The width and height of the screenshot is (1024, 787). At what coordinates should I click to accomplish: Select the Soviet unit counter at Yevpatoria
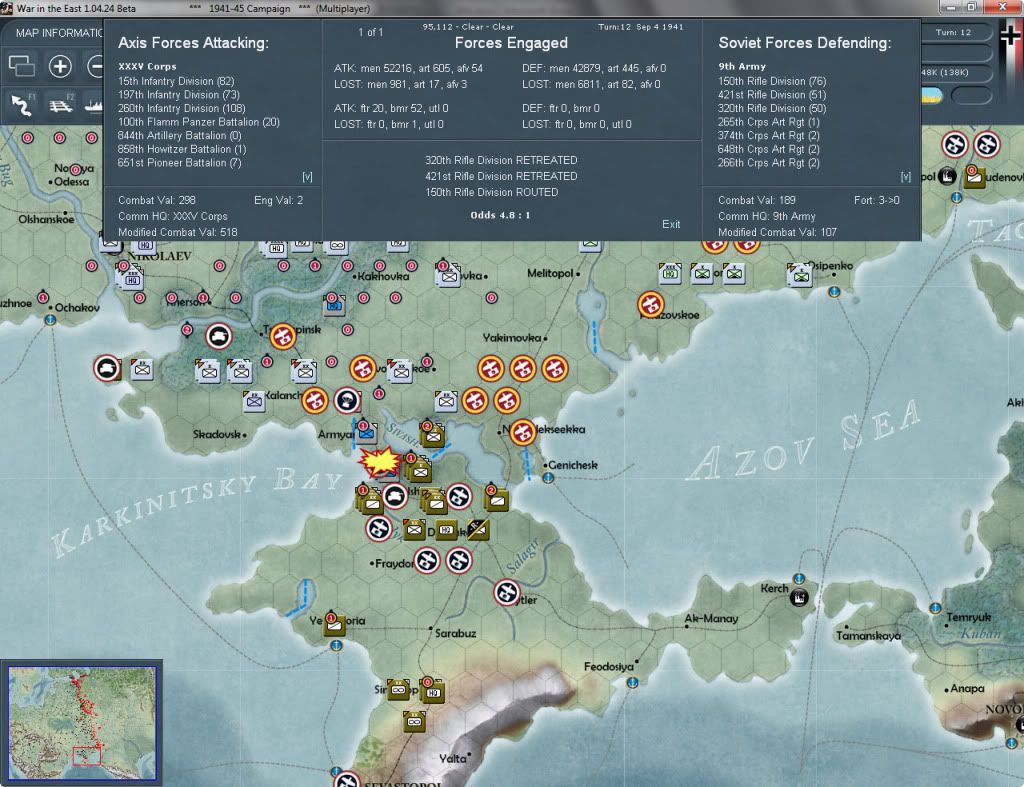[334, 624]
